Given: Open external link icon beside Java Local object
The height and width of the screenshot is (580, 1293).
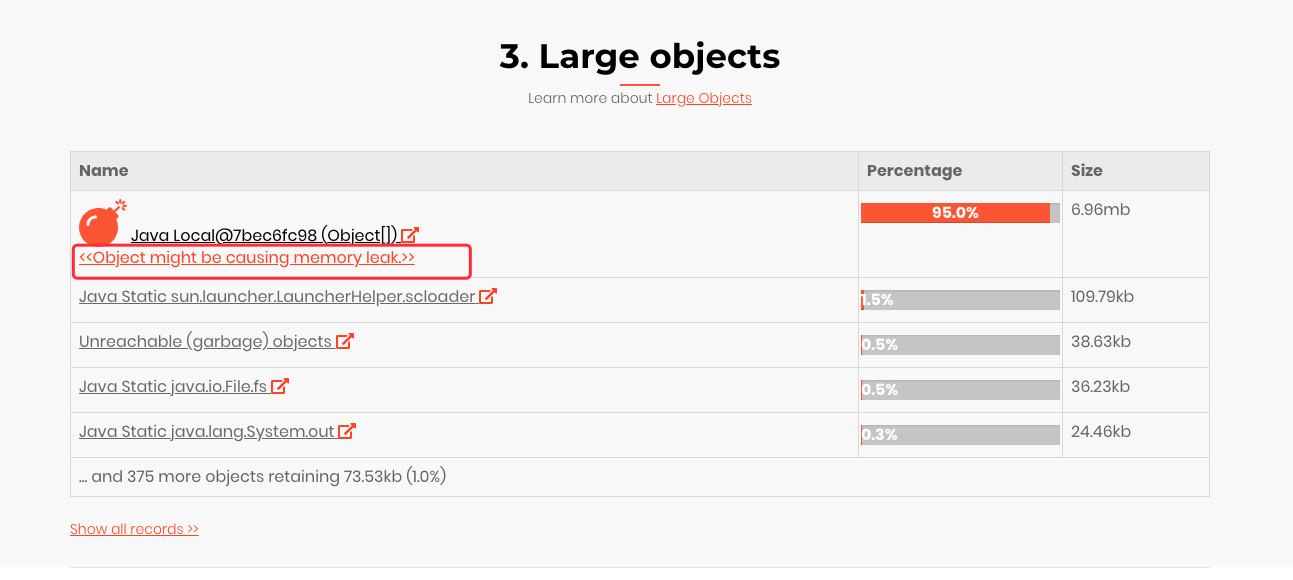Looking at the screenshot, I should [410, 236].
